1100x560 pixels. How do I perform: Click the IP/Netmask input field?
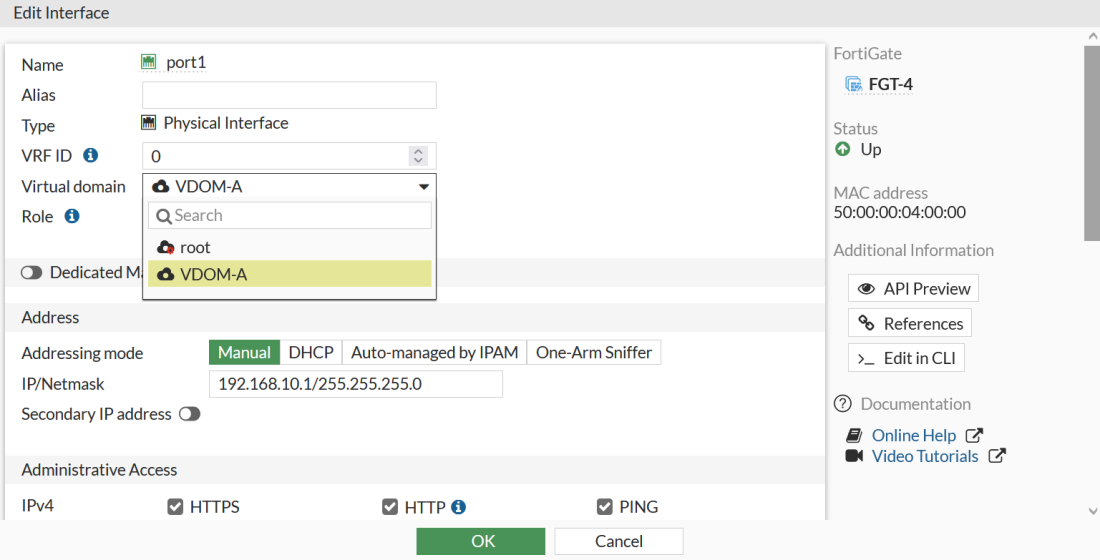coord(355,384)
